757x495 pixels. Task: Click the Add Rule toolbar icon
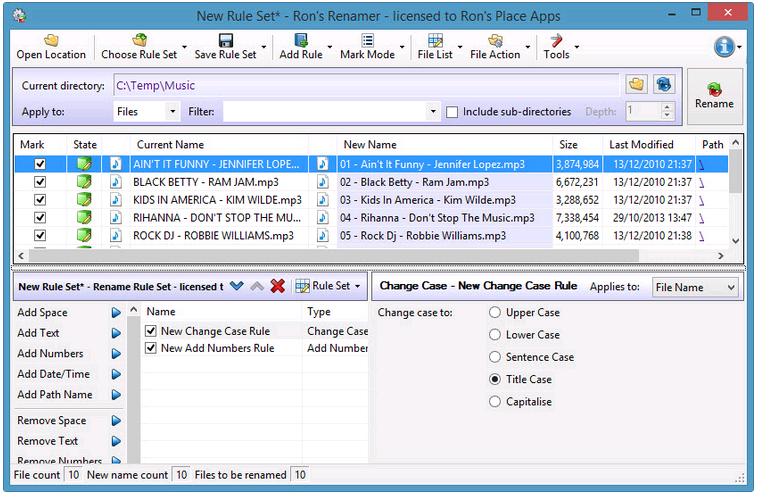tap(300, 41)
